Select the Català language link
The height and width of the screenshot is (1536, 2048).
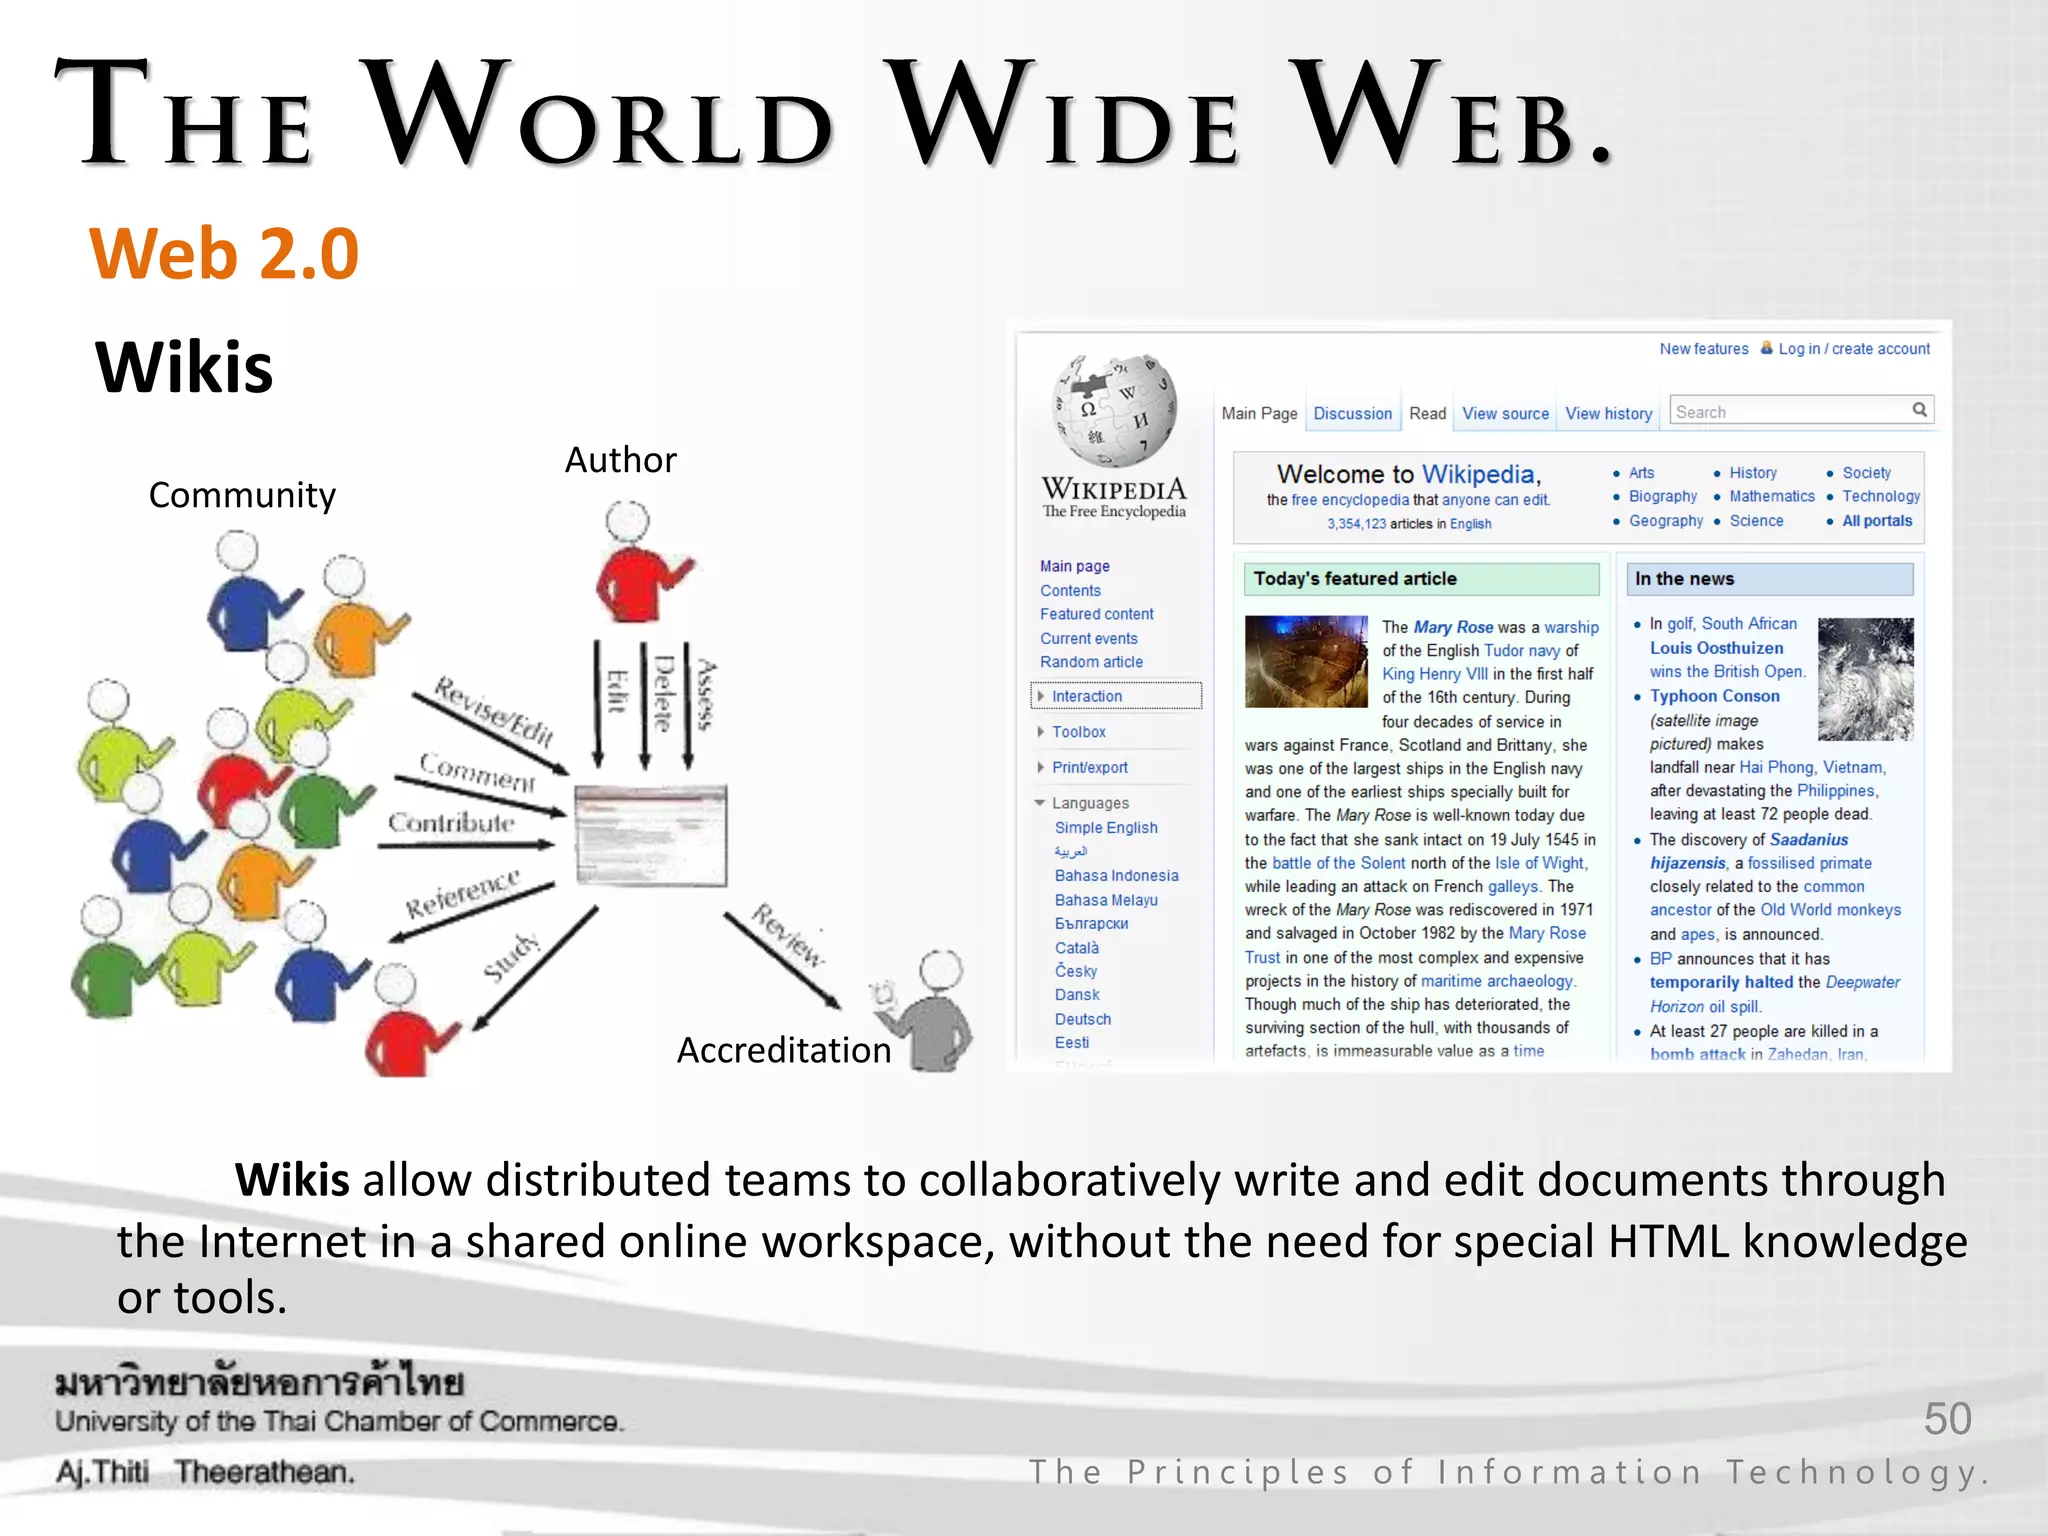[x=1076, y=948]
